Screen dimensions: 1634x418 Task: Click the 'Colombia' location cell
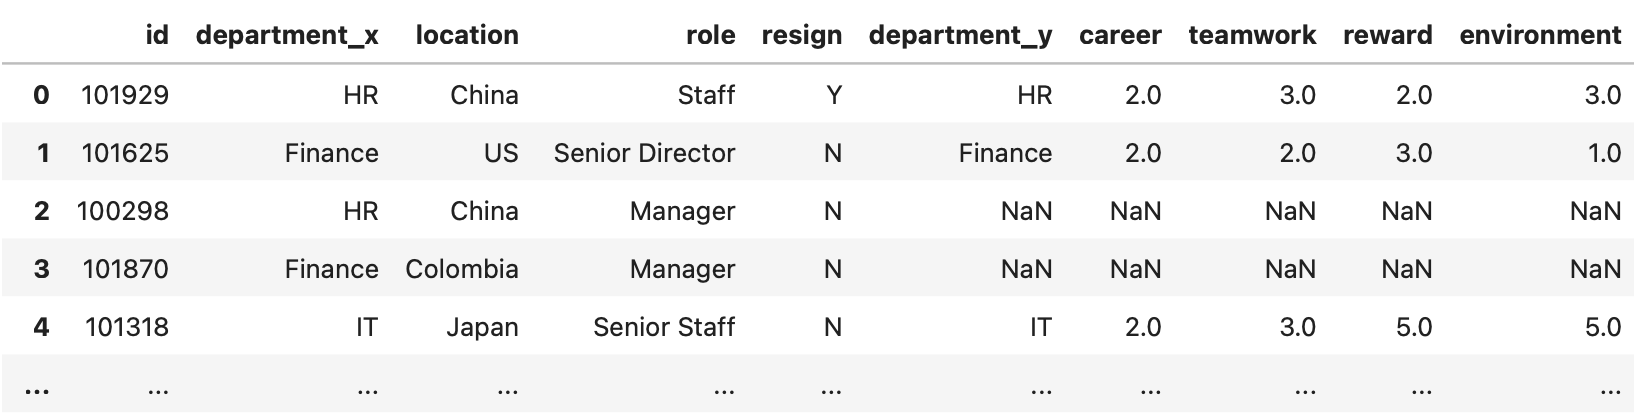(x=462, y=269)
